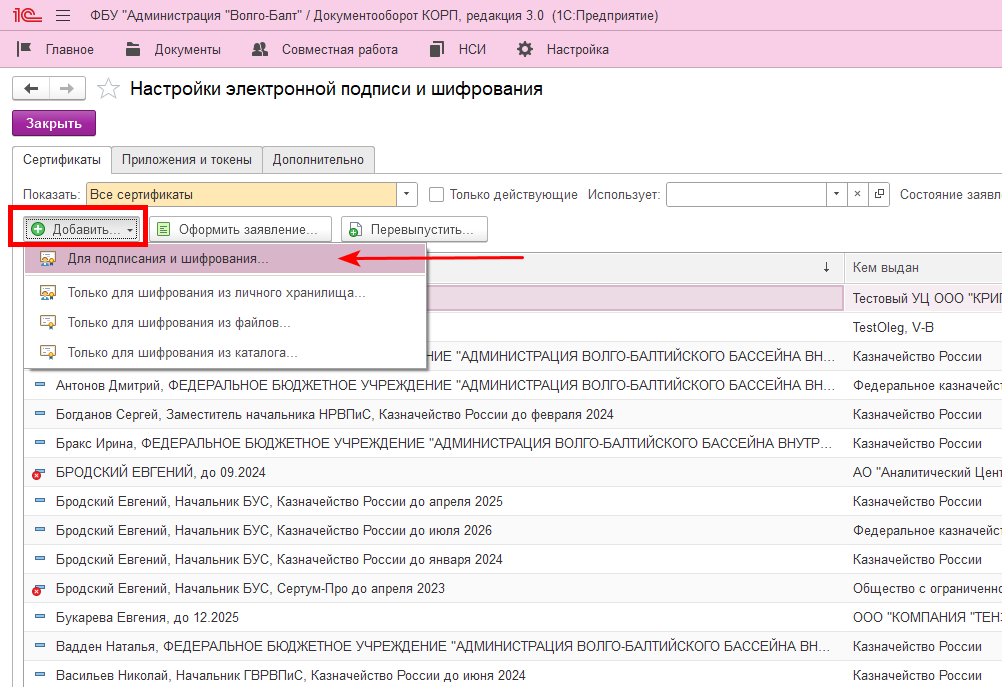Expand the Использует dropdown arrow
The width and height of the screenshot is (1002, 687).
[x=836, y=195]
